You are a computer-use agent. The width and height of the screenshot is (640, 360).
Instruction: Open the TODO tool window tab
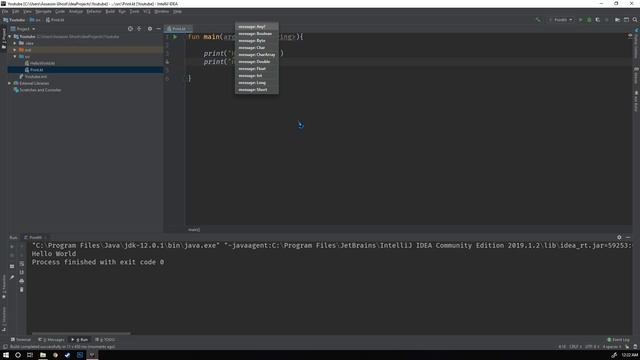pos(105,340)
